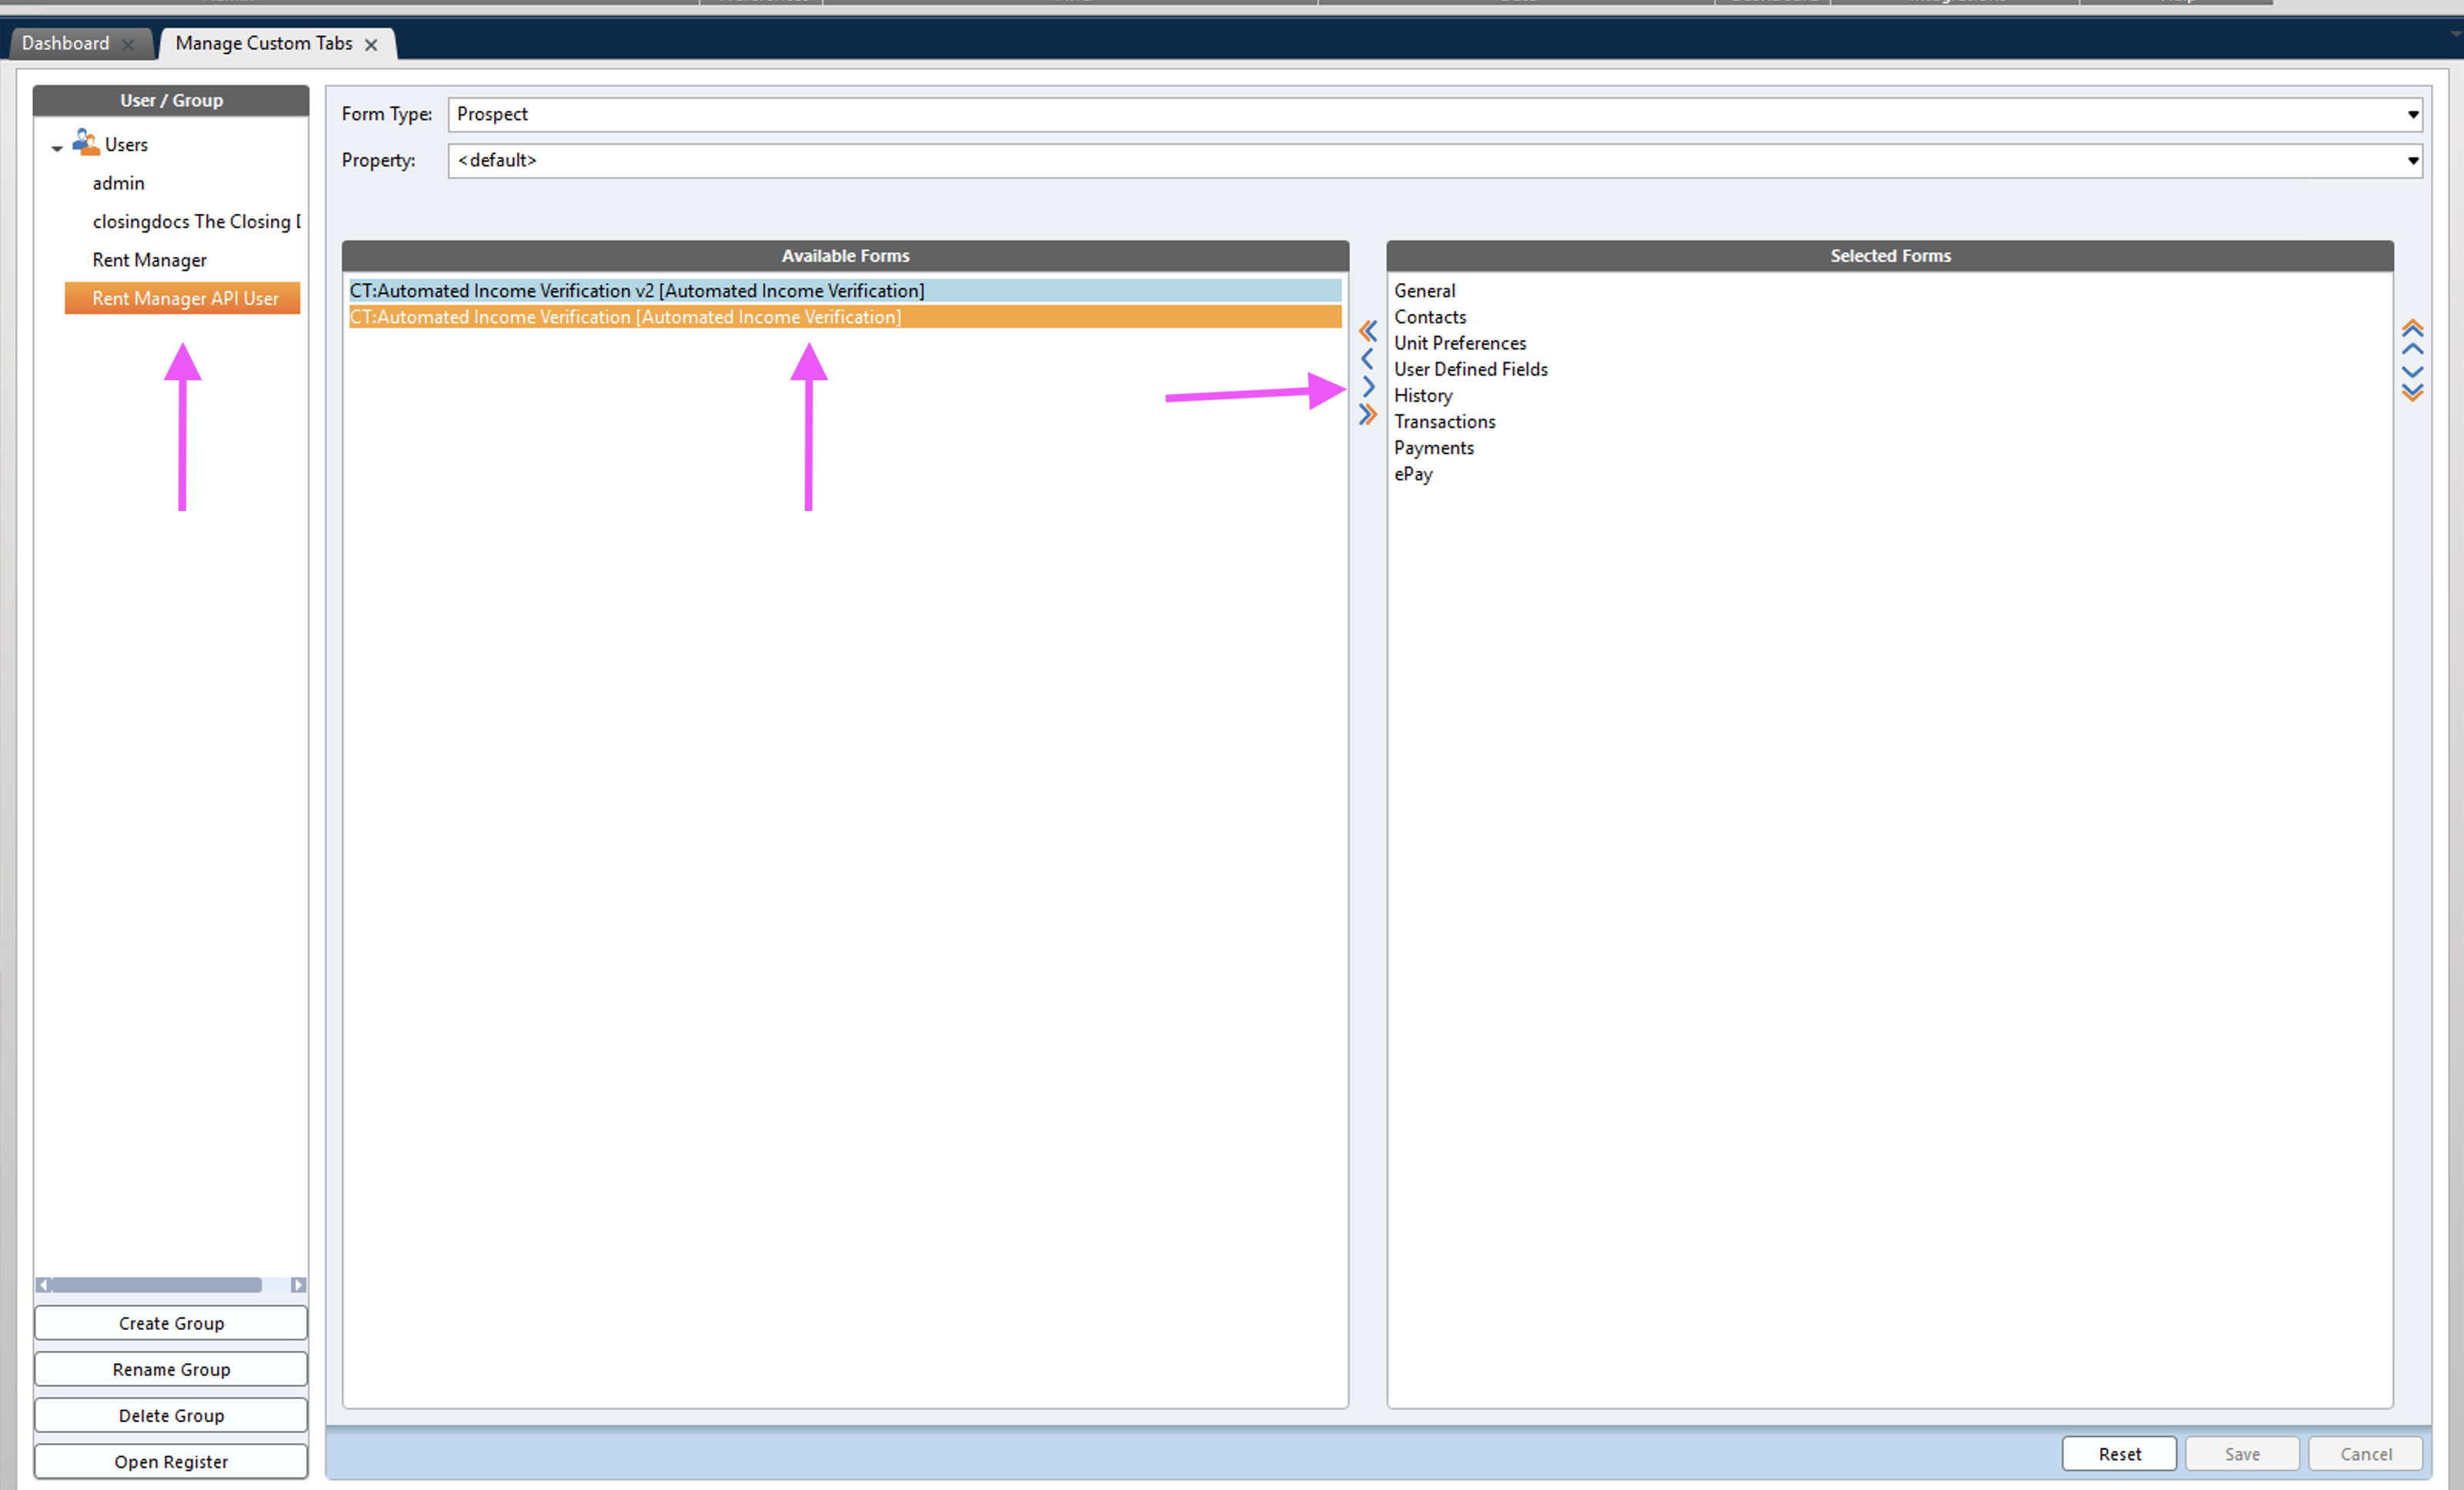Click the Rename Group button
This screenshot has height=1490, width=2464.
(x=172, y=1368)
